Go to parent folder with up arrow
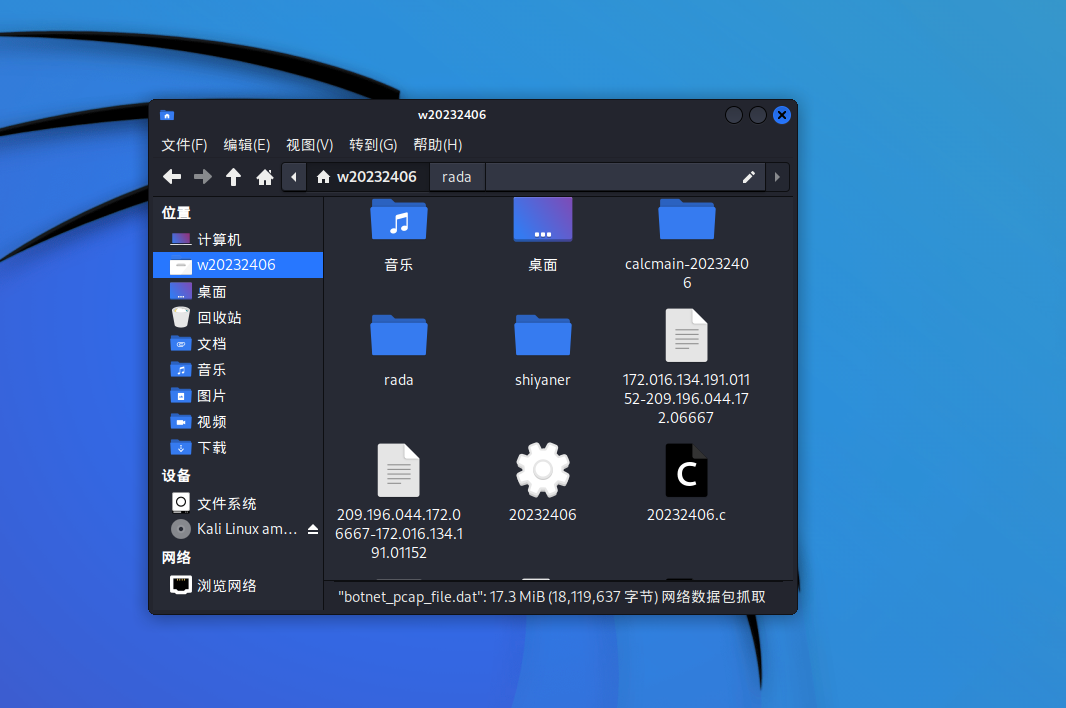 tap(233, 177)
